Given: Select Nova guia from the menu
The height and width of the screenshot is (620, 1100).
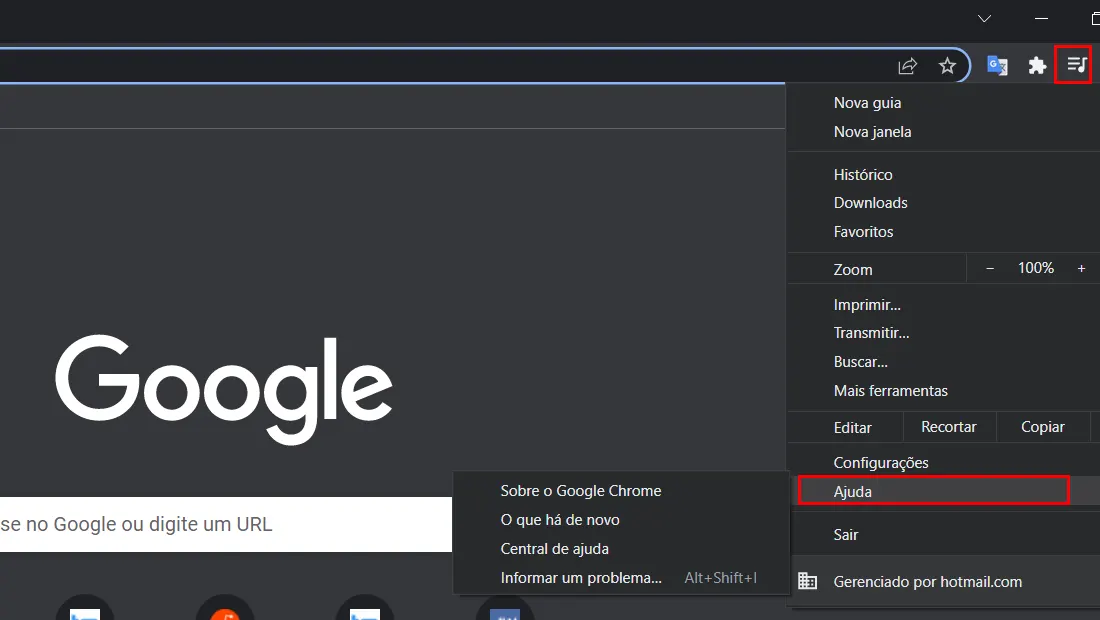Looking at the screenshot, I should click(x=944, y=103).
